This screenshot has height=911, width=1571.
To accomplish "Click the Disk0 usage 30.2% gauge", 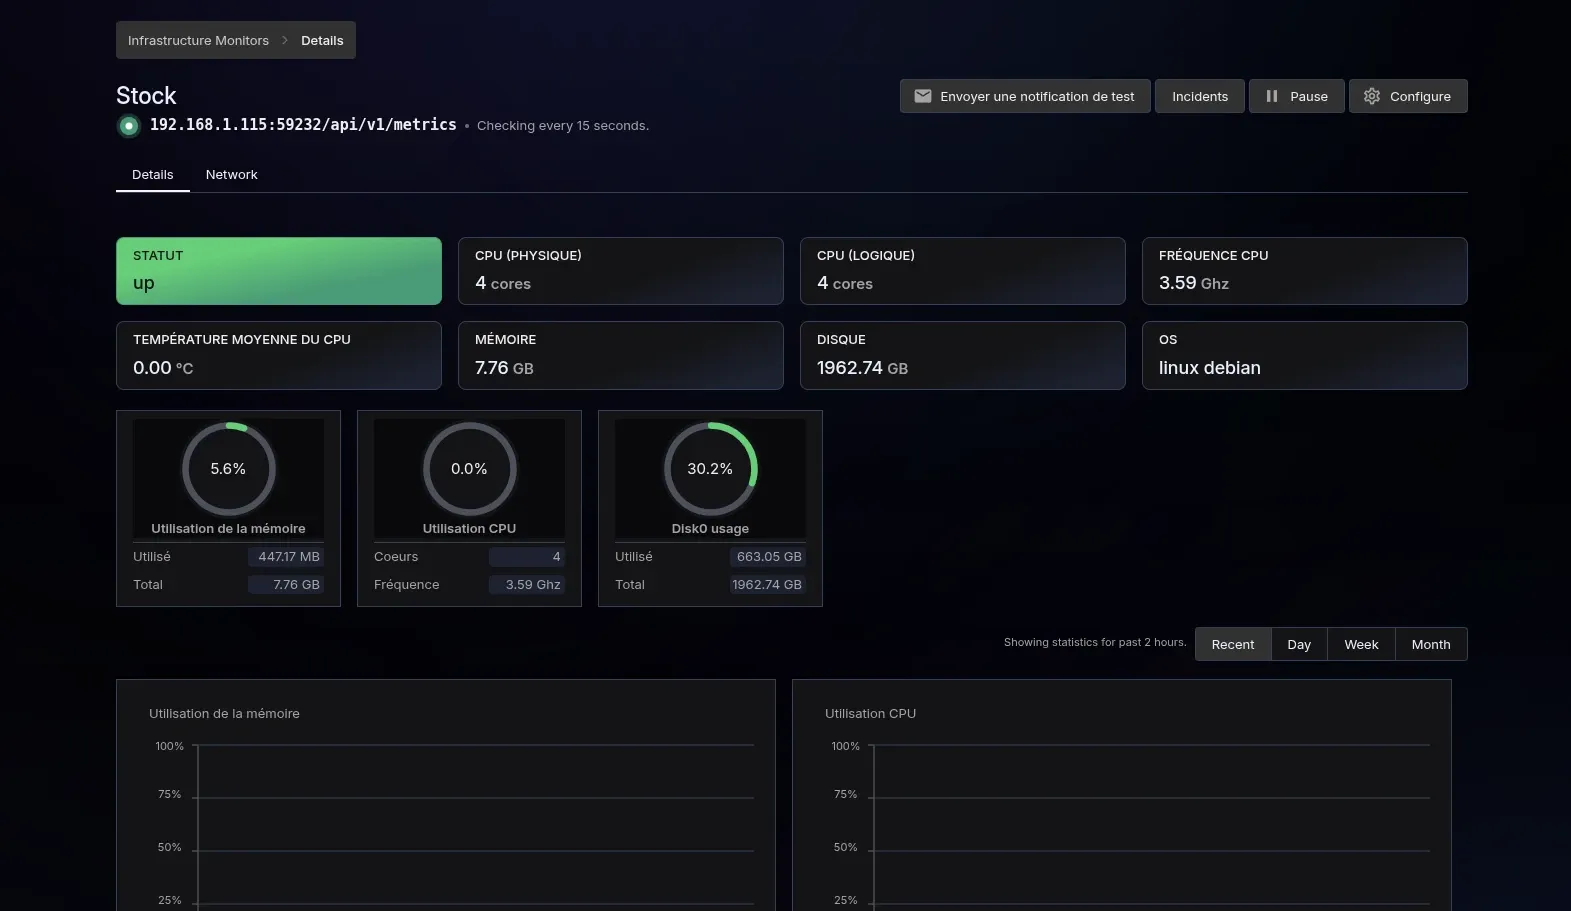I will [x=710, y=468].
